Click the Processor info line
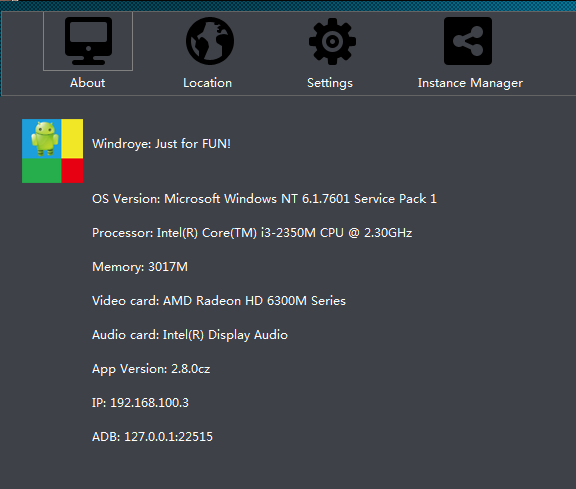 pos(252,233)
